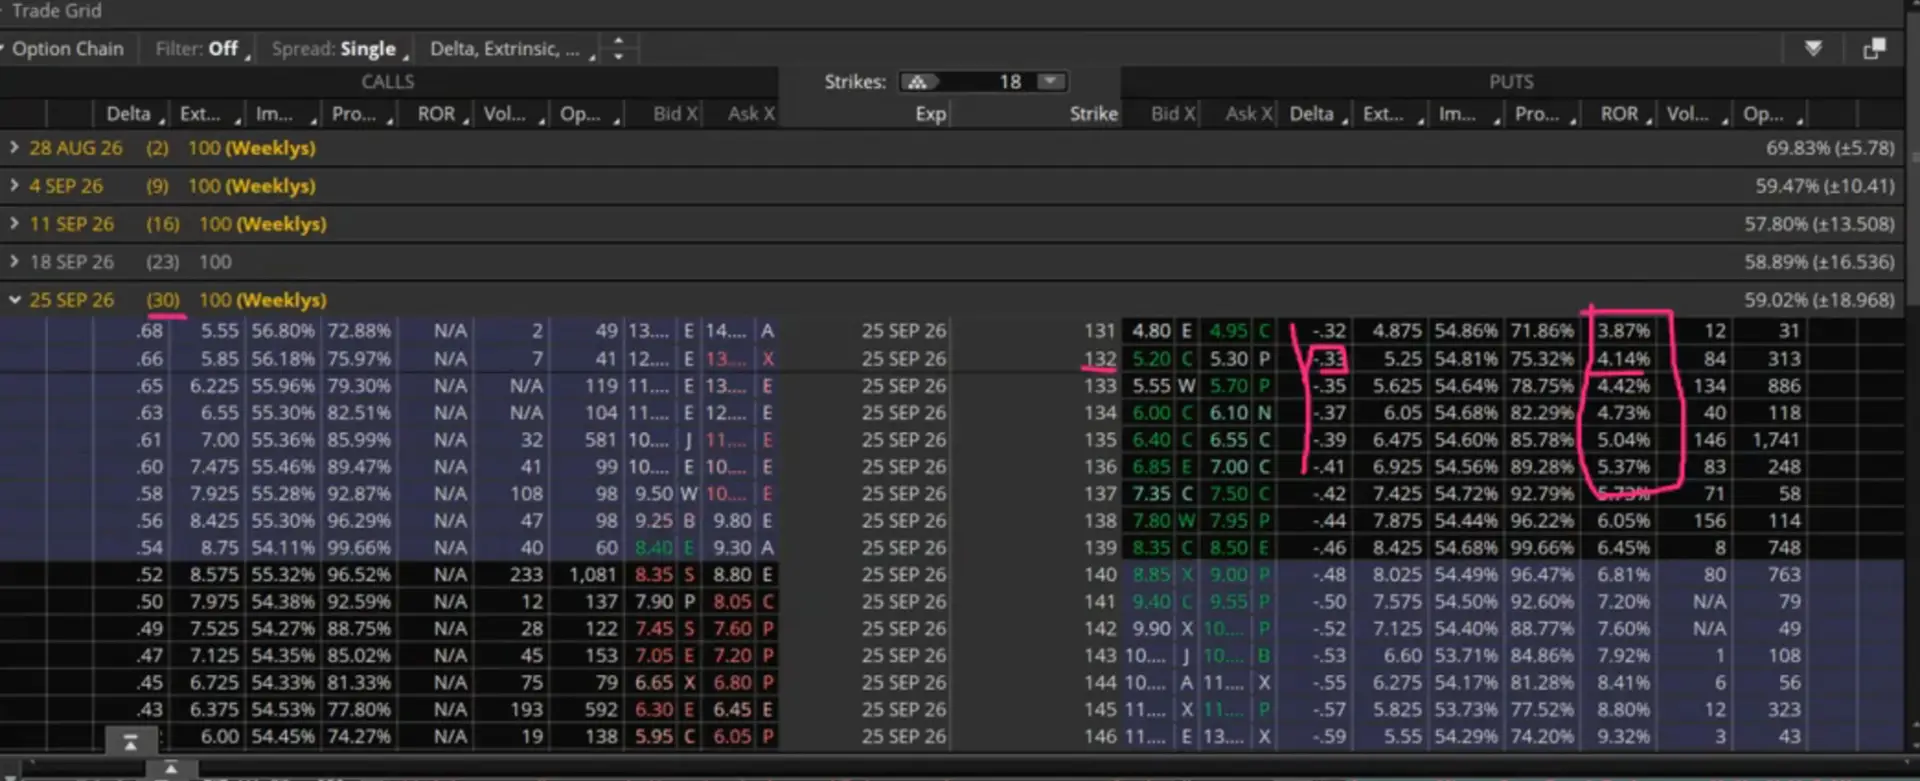Click put ask 7.00 at strike 136
Viewport: 1920px width, 781px height.
1228,466
